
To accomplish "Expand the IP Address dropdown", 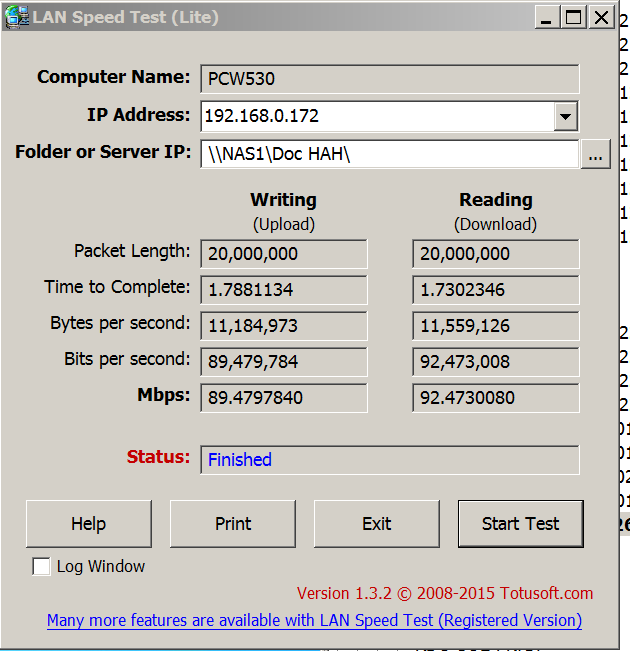I will [x=566, y=116].
